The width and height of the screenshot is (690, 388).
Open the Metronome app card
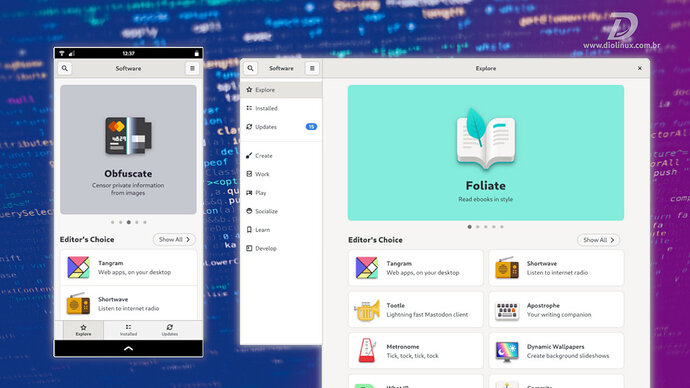pos(415,351)
